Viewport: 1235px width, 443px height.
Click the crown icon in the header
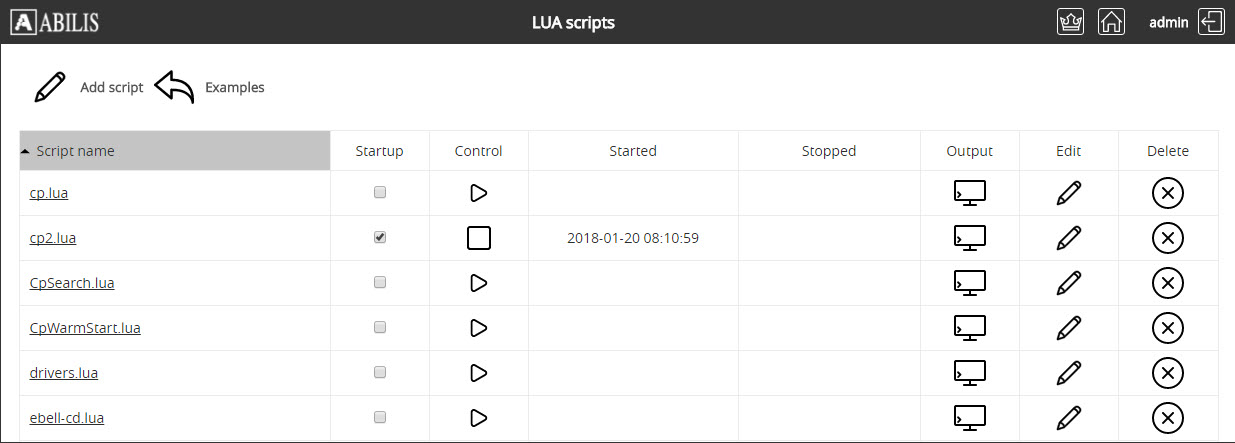[1070, 22]
